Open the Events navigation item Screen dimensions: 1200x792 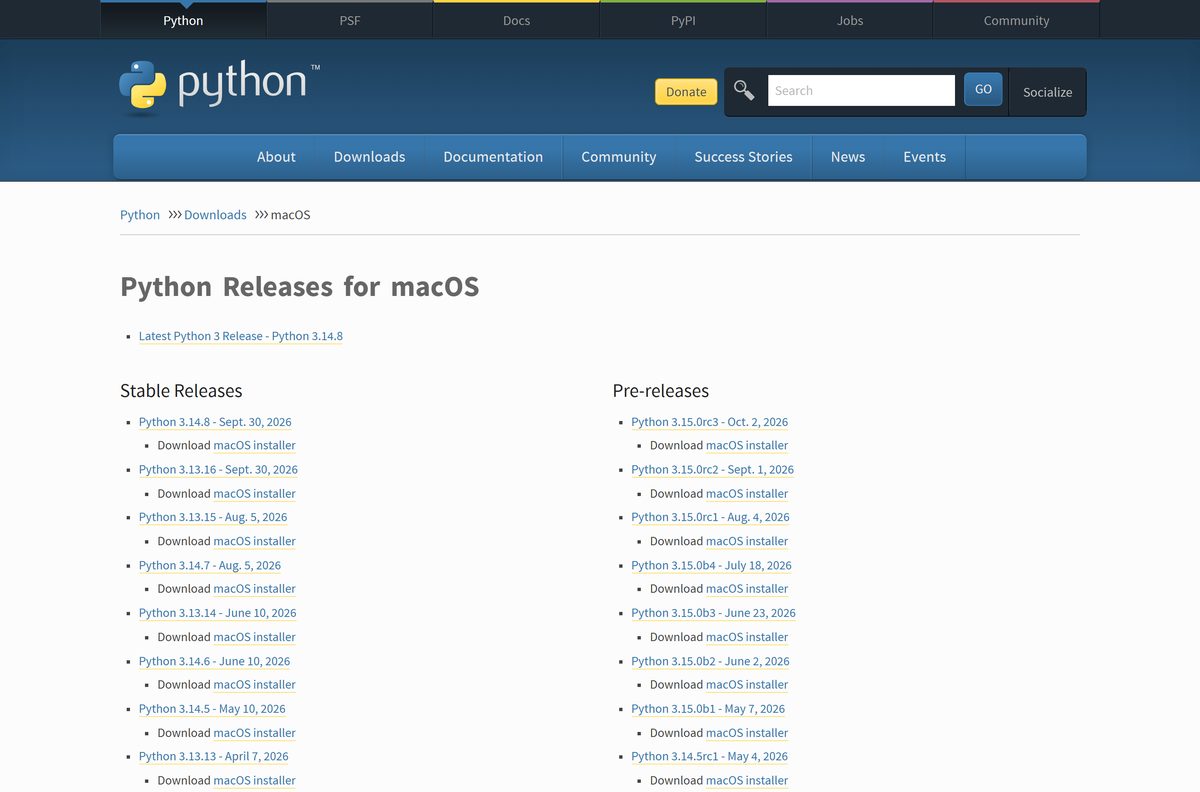click(x=924, y=157)
